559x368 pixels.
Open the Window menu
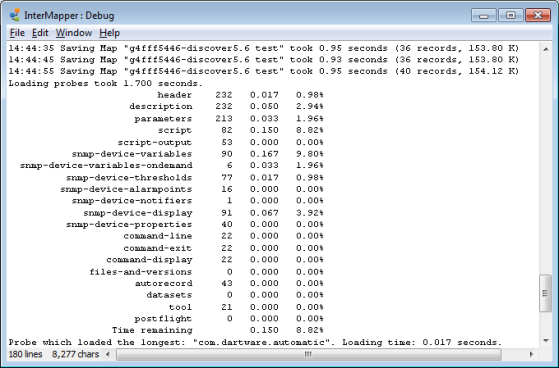click(74, 33)
